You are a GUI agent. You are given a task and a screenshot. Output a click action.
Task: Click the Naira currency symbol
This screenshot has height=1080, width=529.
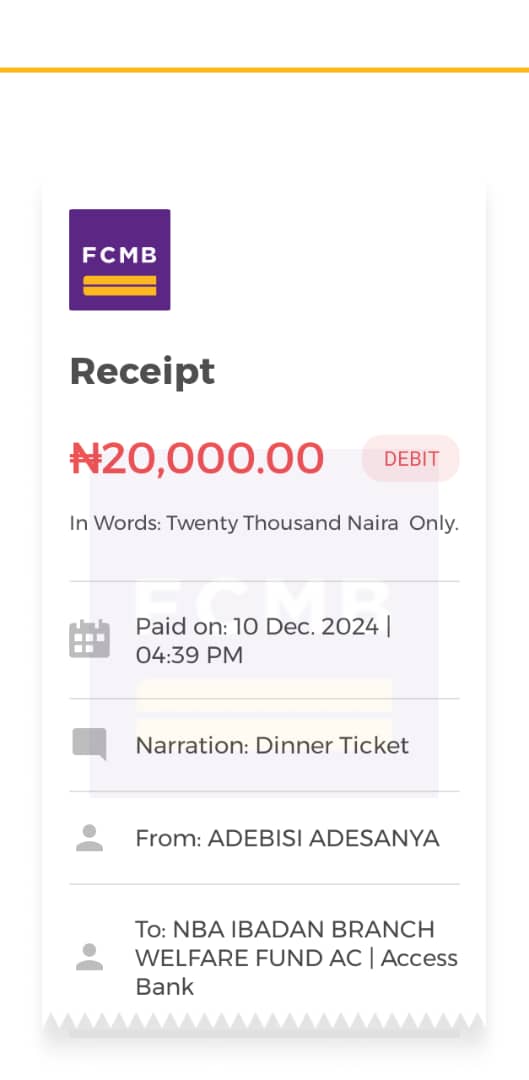(x=85, y=459)
